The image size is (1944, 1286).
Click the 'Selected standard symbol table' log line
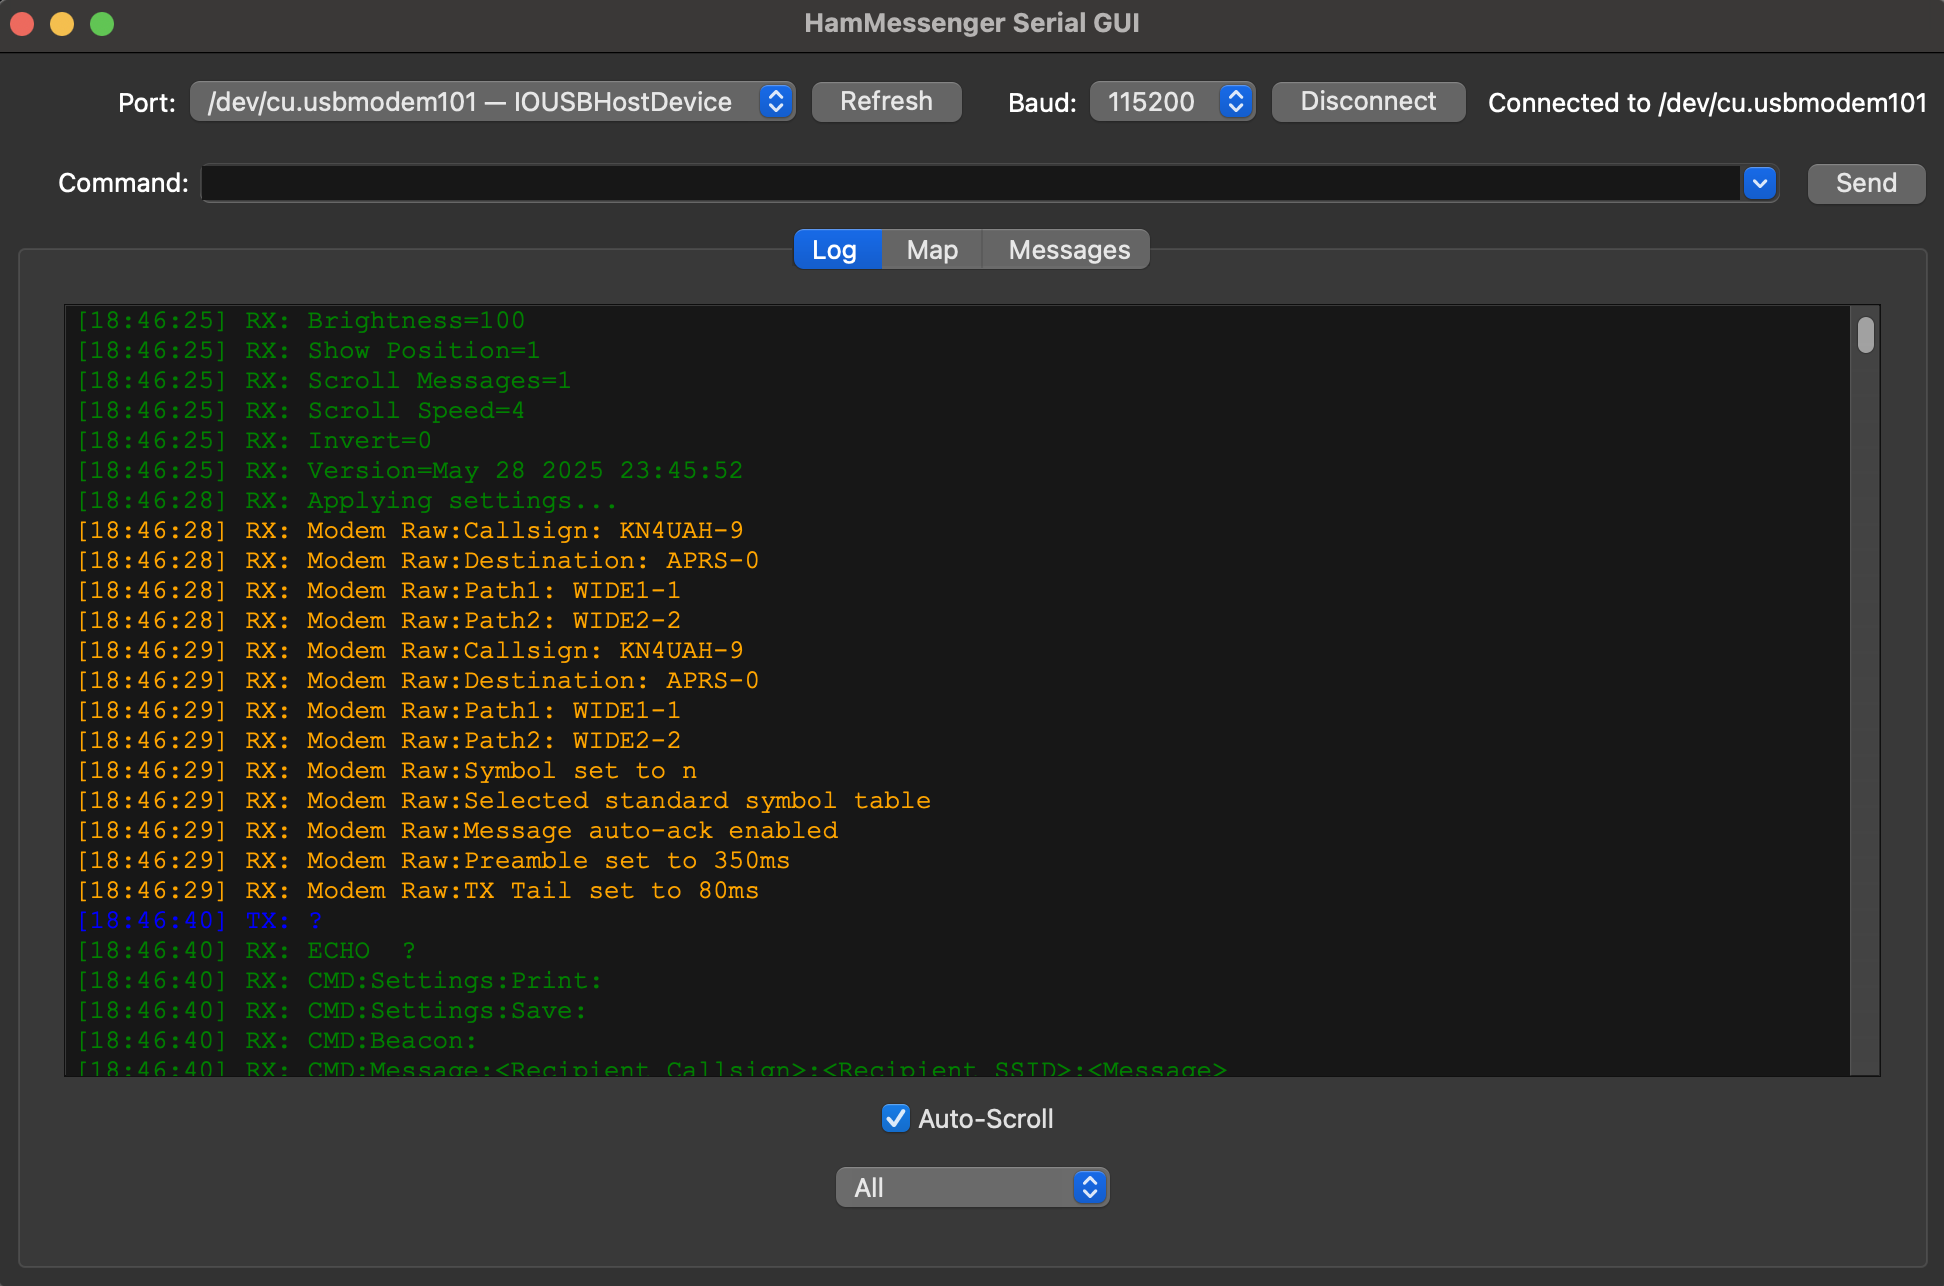pyautogui.click(x=504, y=801)
